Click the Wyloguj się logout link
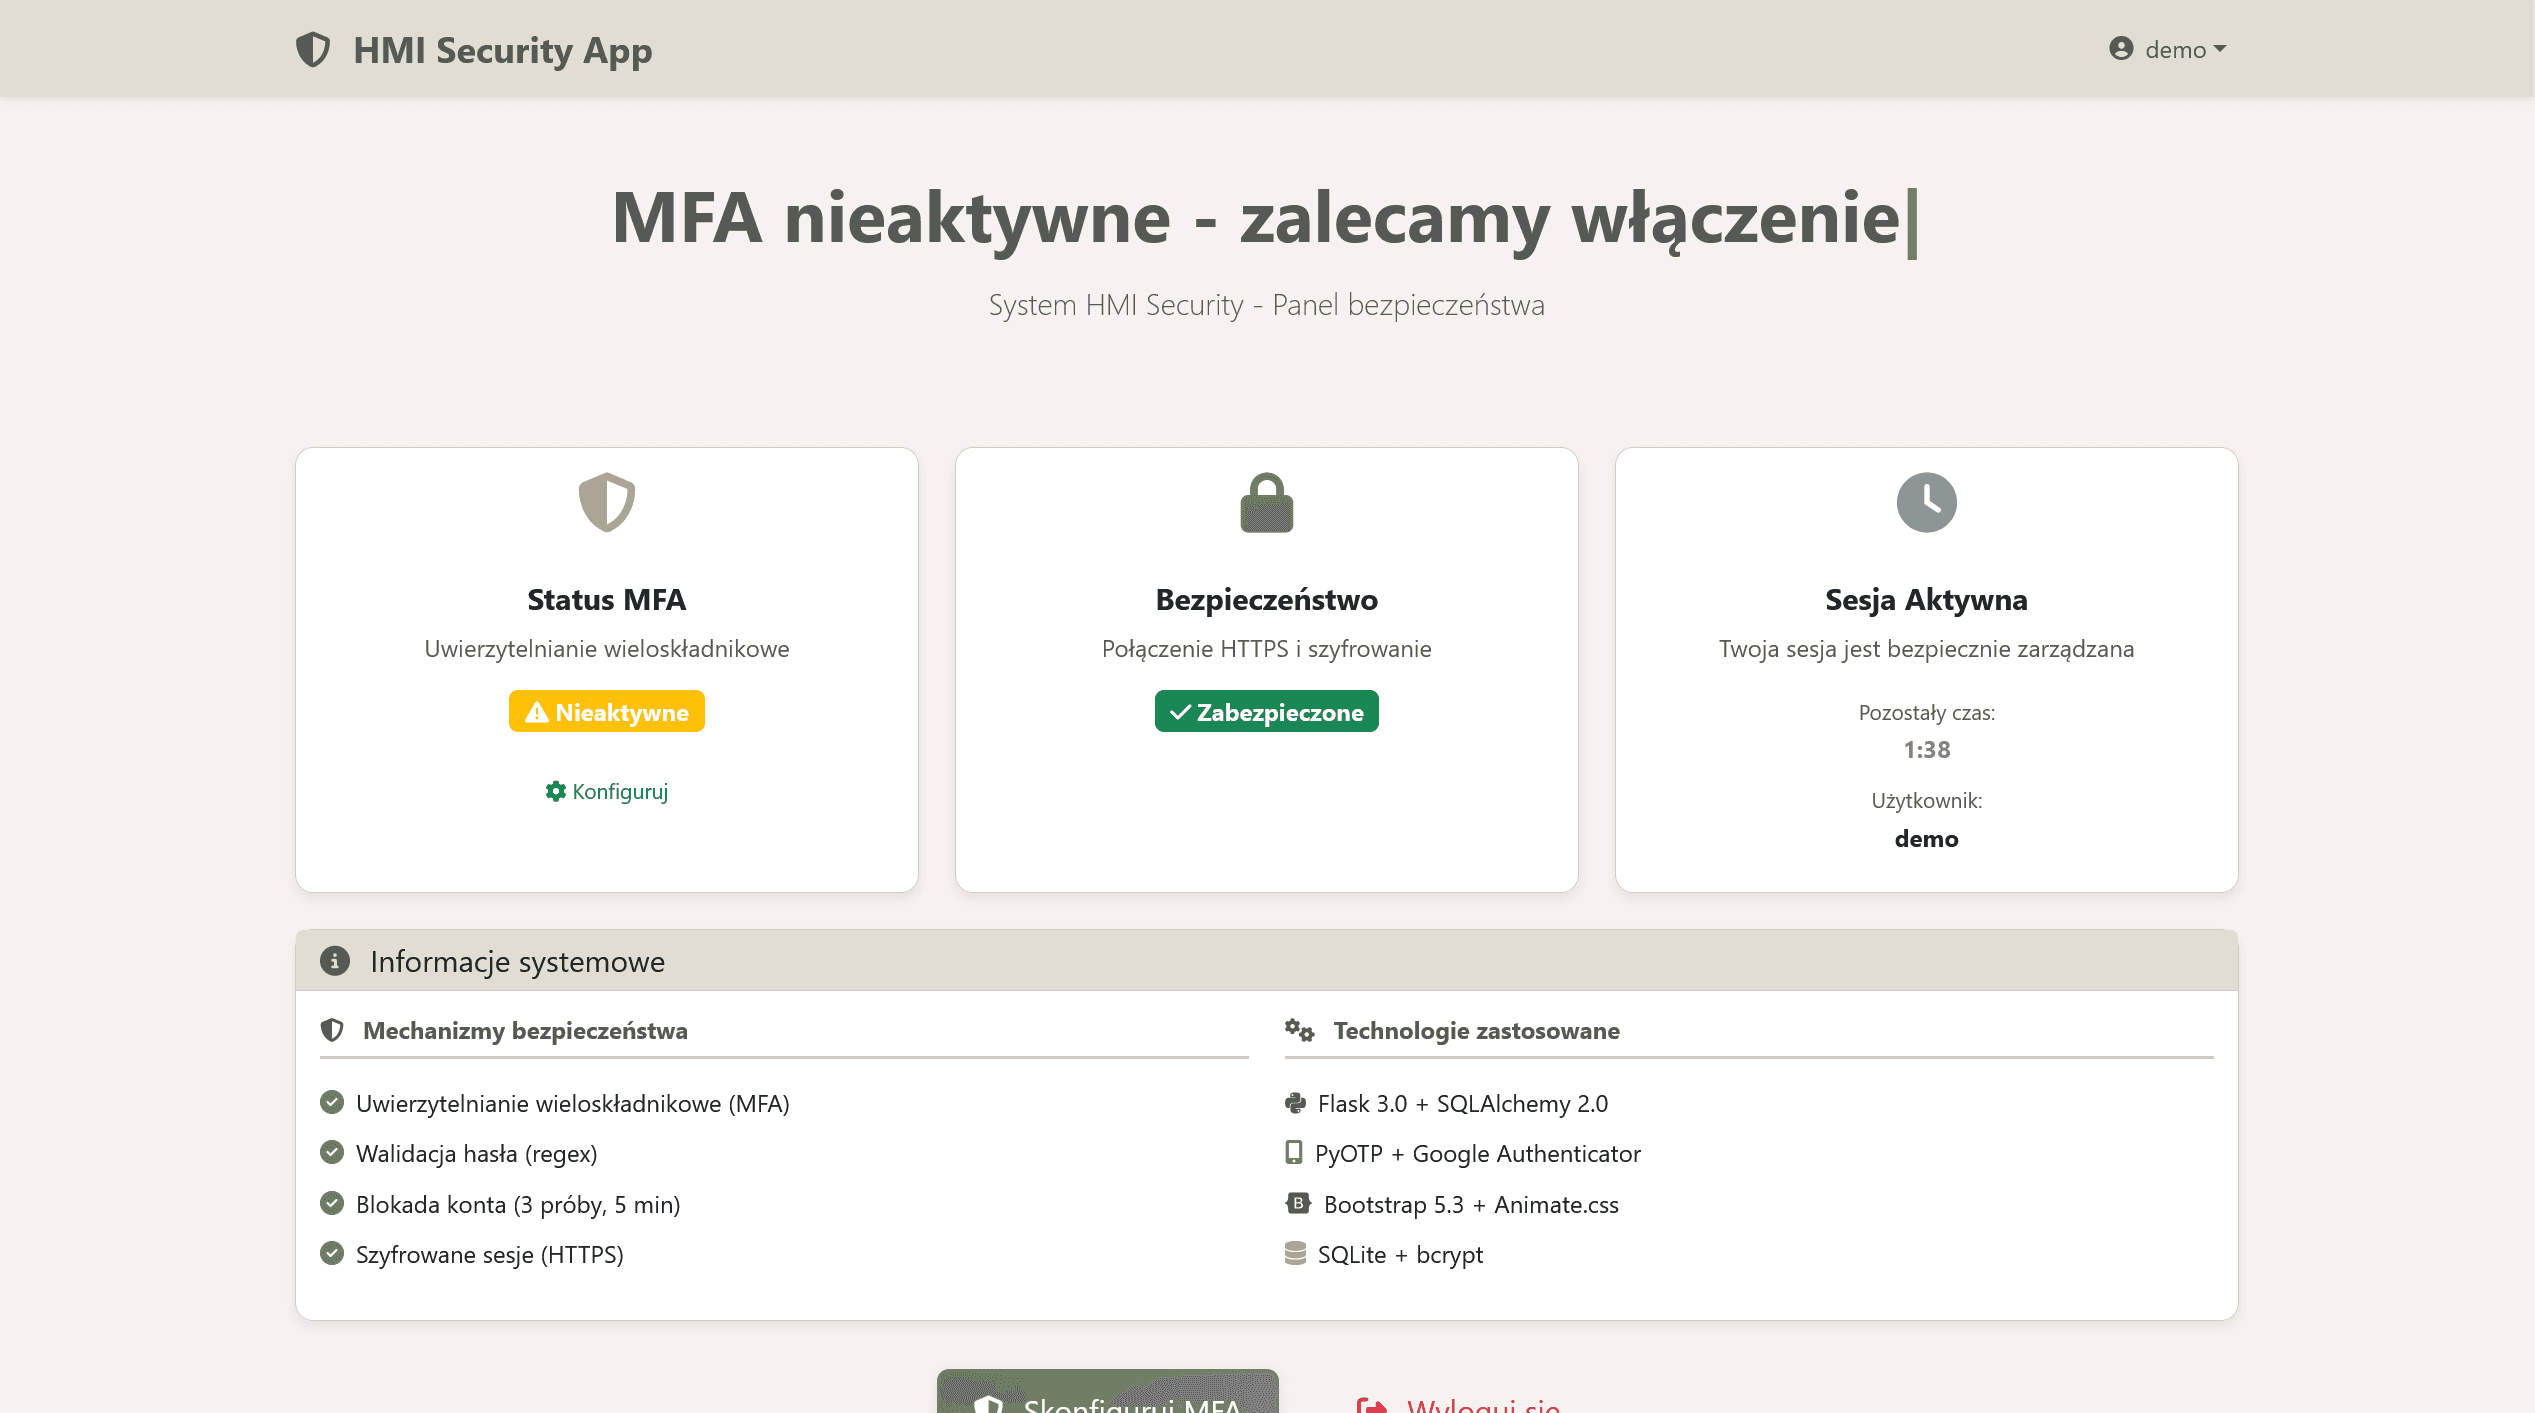2535x1413 pixels. click(1459, 1404)
